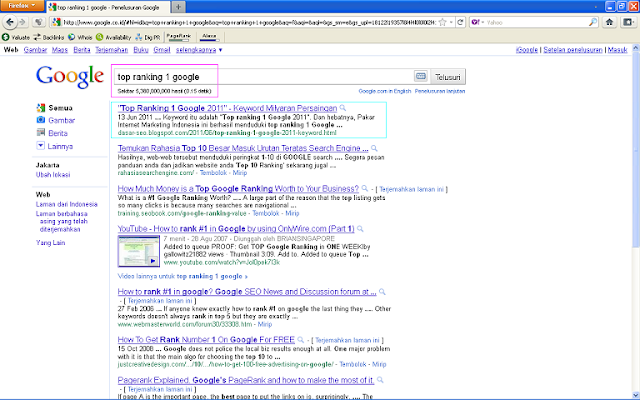Image resolution: width=640 pixels, height=400 pixels.
Task: Preview magnifier icon beside Top Ranking 1 Google 2011 result
Action: point(343,108)
